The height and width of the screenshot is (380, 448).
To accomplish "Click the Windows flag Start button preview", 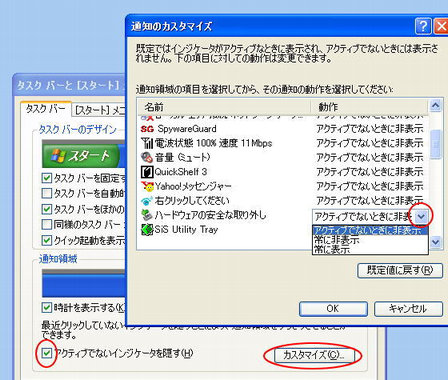I will point(81,156).
